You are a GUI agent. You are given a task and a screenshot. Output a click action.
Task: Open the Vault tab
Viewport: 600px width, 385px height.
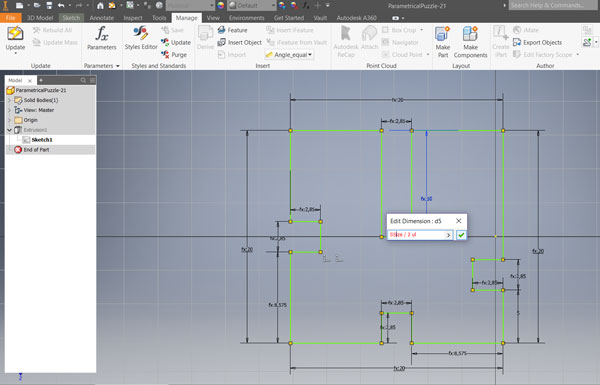[x=320, y=18]
